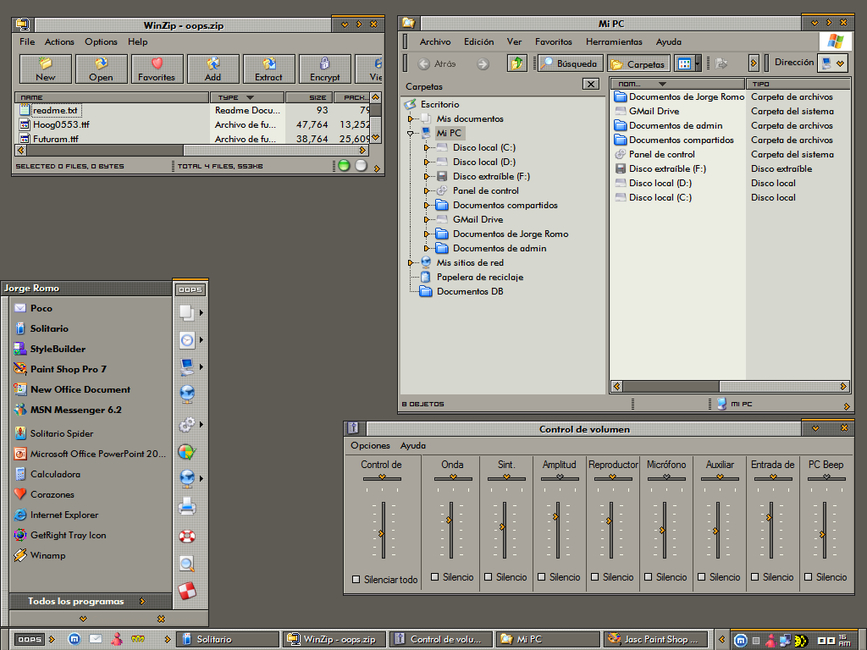The image size is (867, 650).
Task: Open the Dirección address dropdown
Action: click(840, 64)
